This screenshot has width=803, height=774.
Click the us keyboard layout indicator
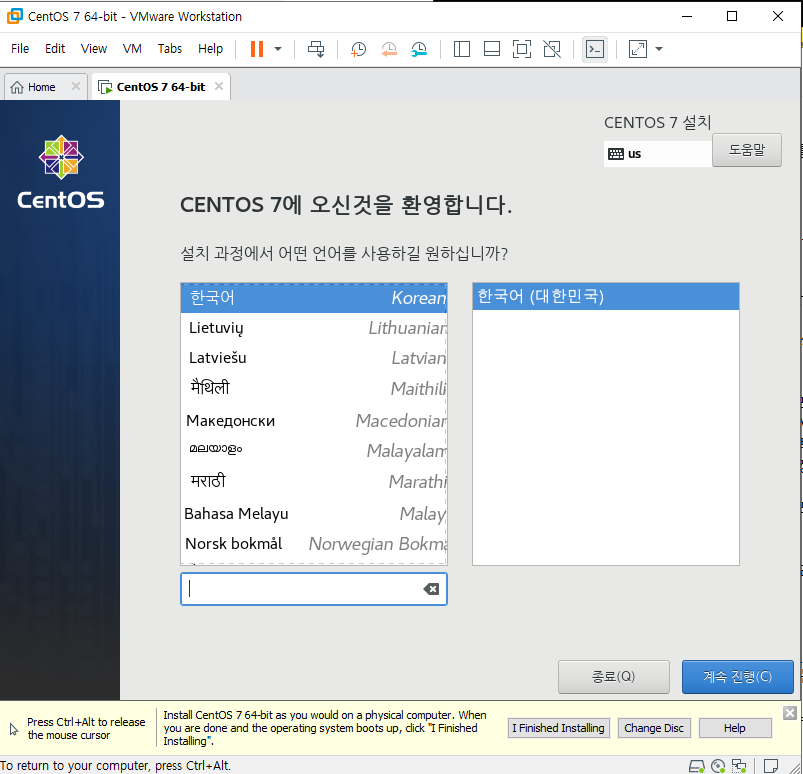click(x=658, y=154)
